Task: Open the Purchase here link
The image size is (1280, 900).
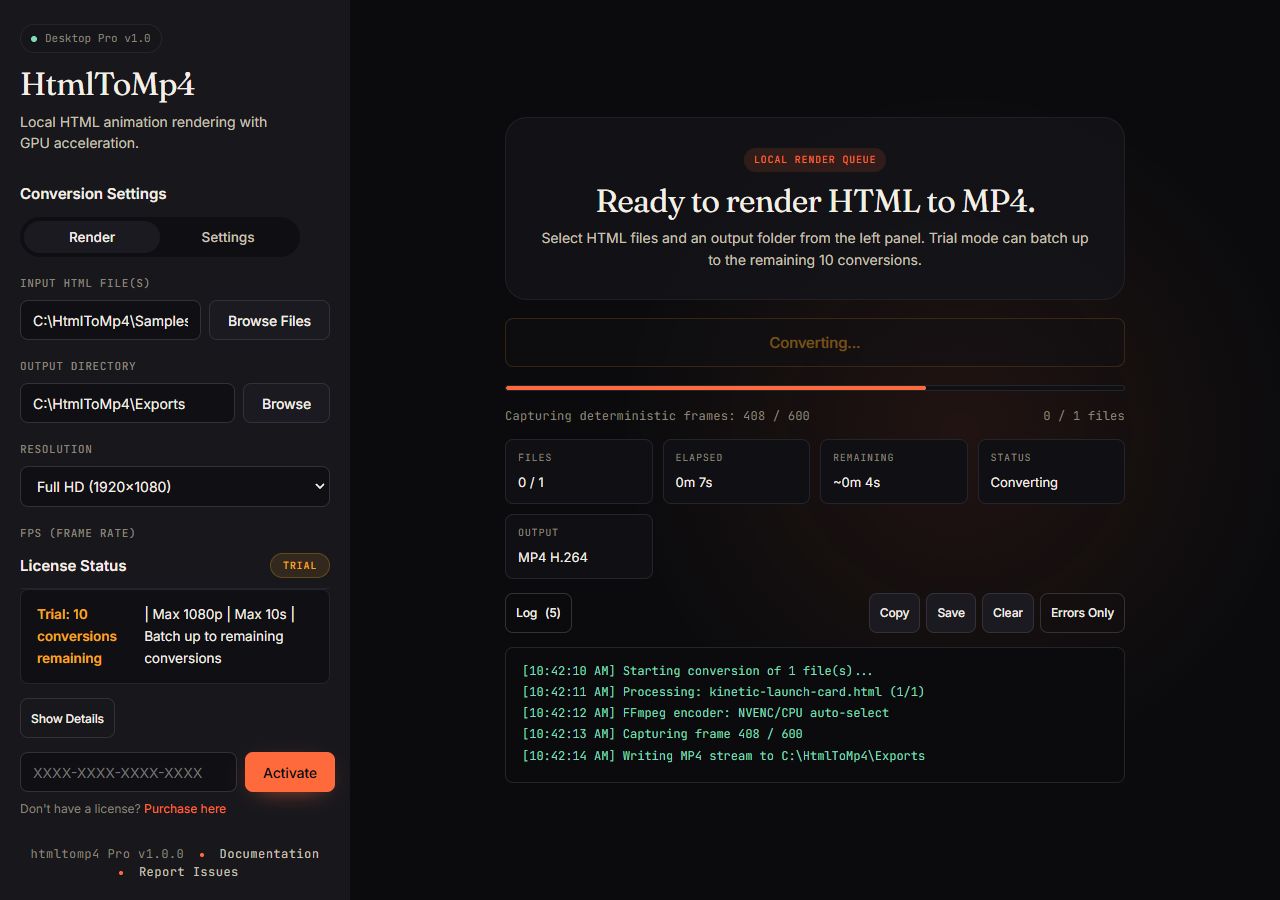Action: tap(185, 809)
